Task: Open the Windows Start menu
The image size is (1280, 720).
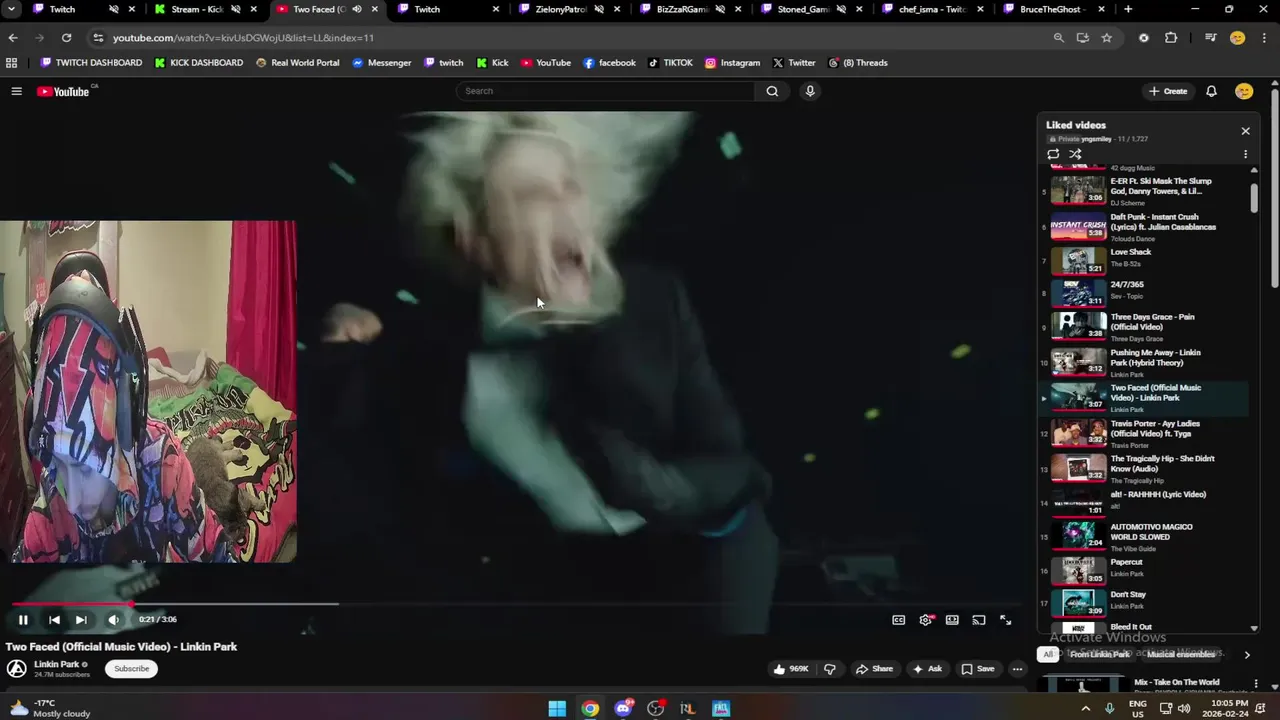Action: click(557, 709)
